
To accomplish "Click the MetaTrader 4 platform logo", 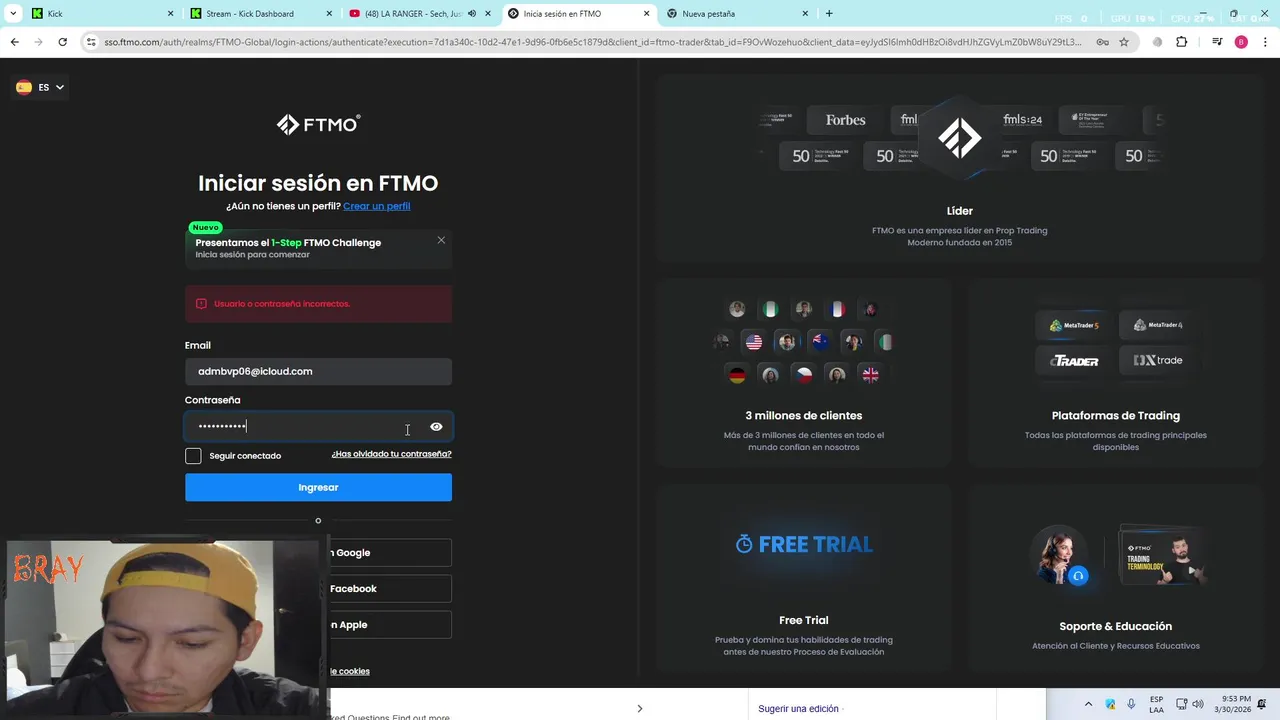I will [x=1157, y=325].
